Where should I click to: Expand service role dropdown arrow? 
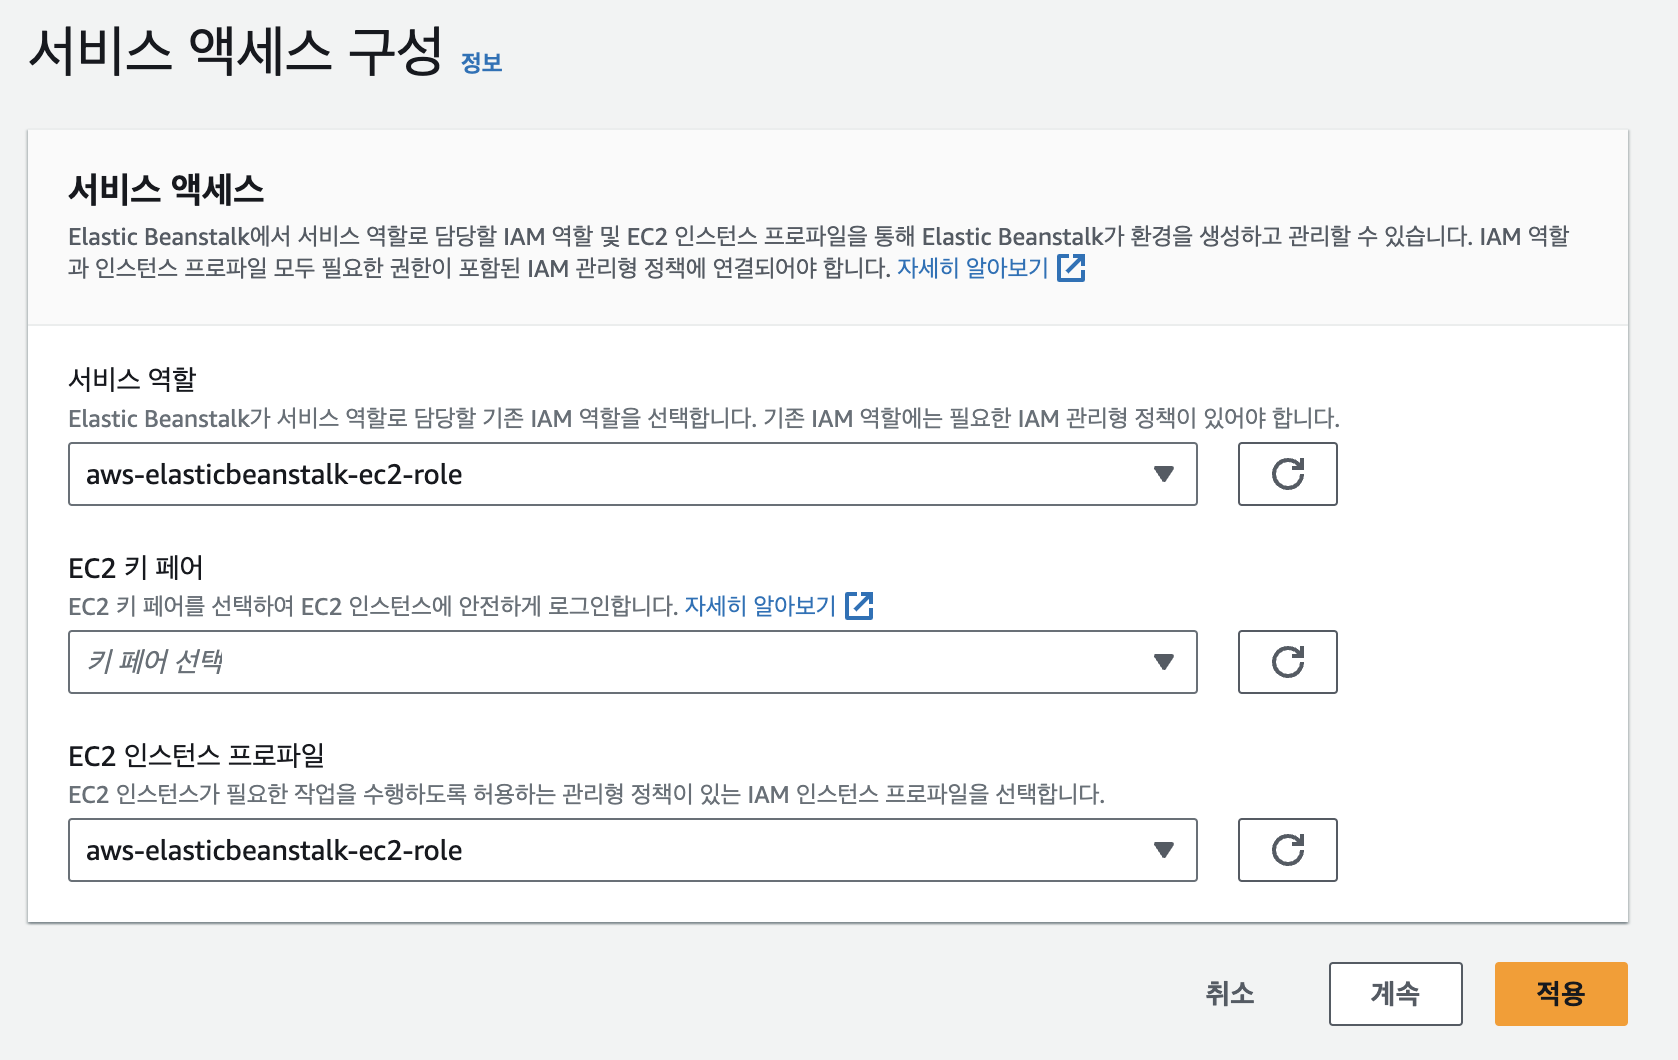1163,474
